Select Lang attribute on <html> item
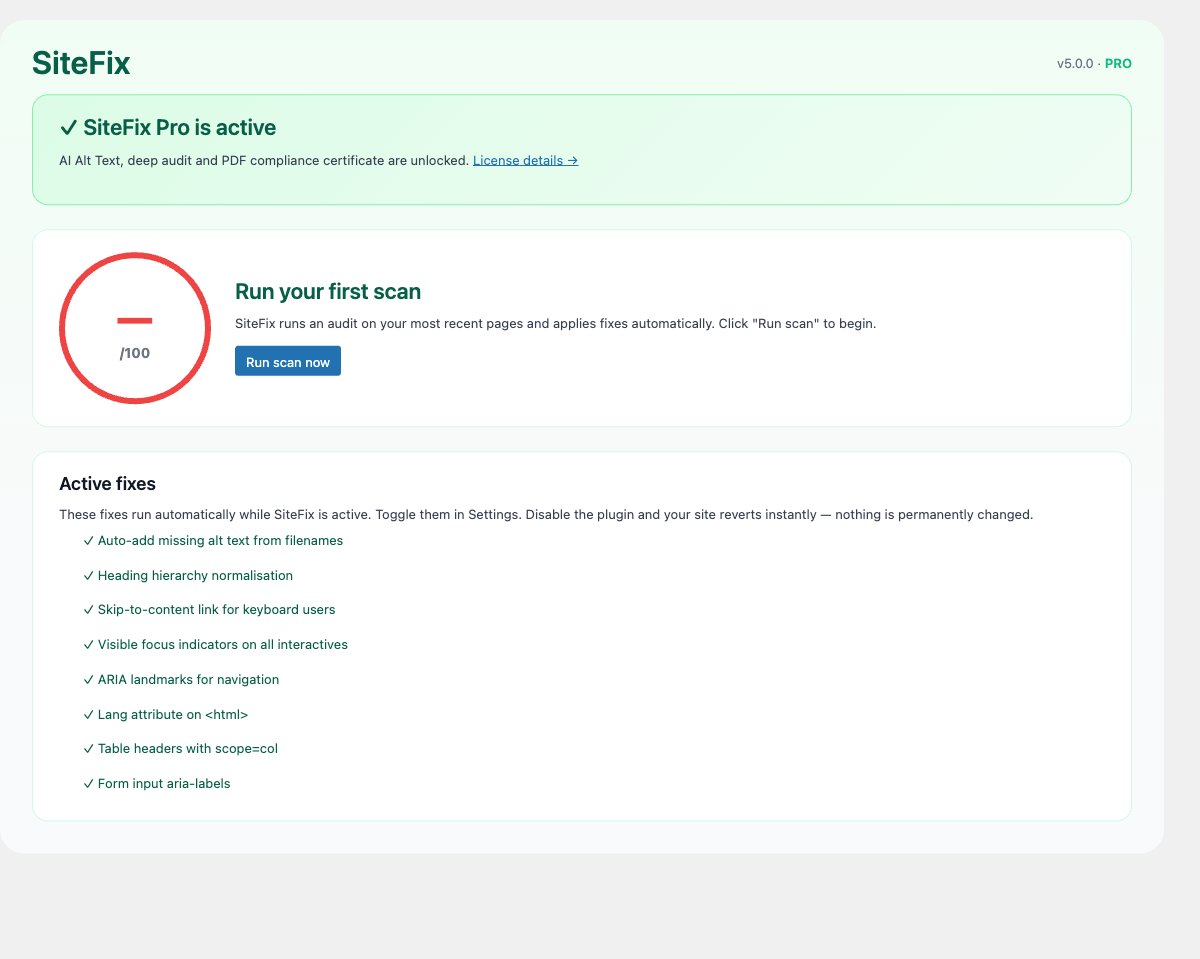This screenshot has width=1200, height=959. coord(165,715)
